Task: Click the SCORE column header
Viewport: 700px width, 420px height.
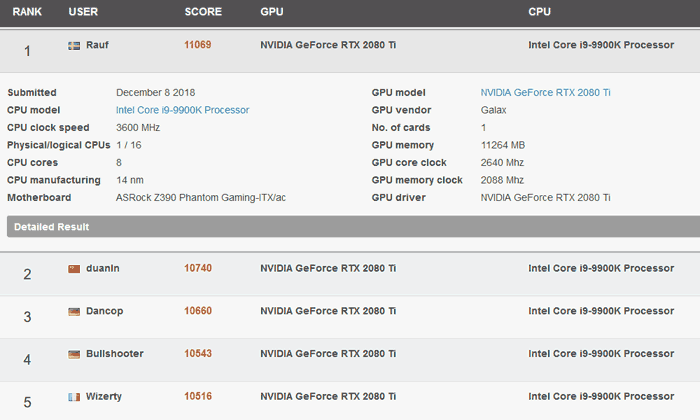Action: tap(203, 12)
